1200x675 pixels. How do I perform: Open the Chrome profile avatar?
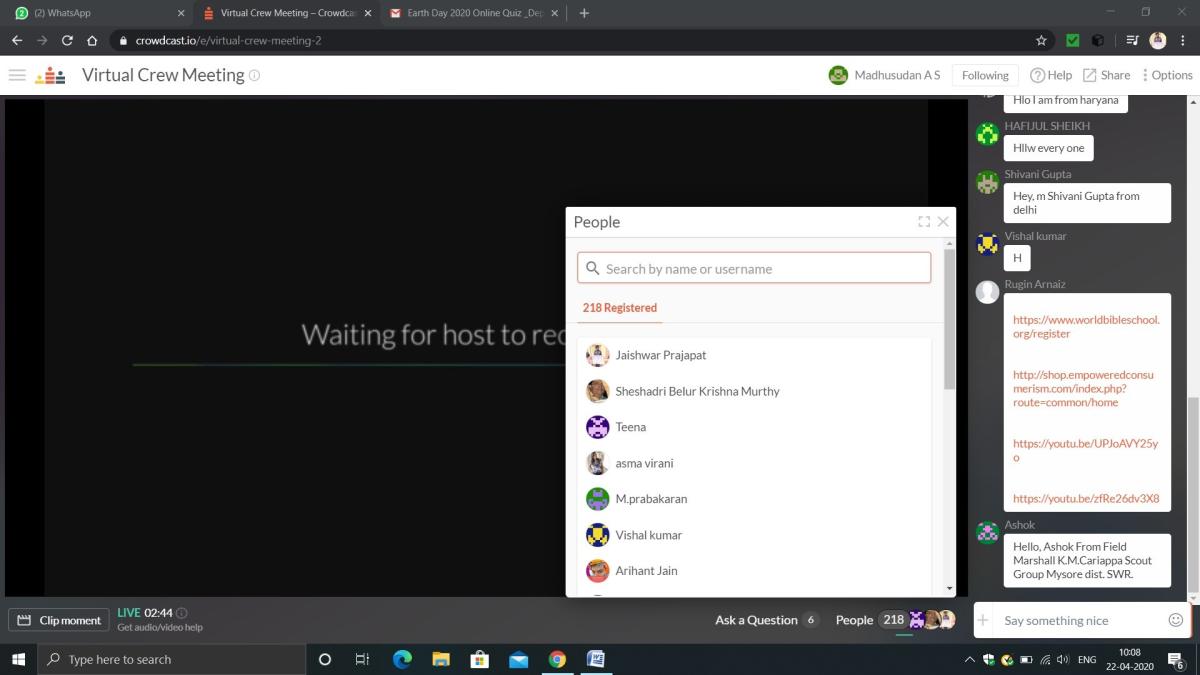tap(1158, 41)
